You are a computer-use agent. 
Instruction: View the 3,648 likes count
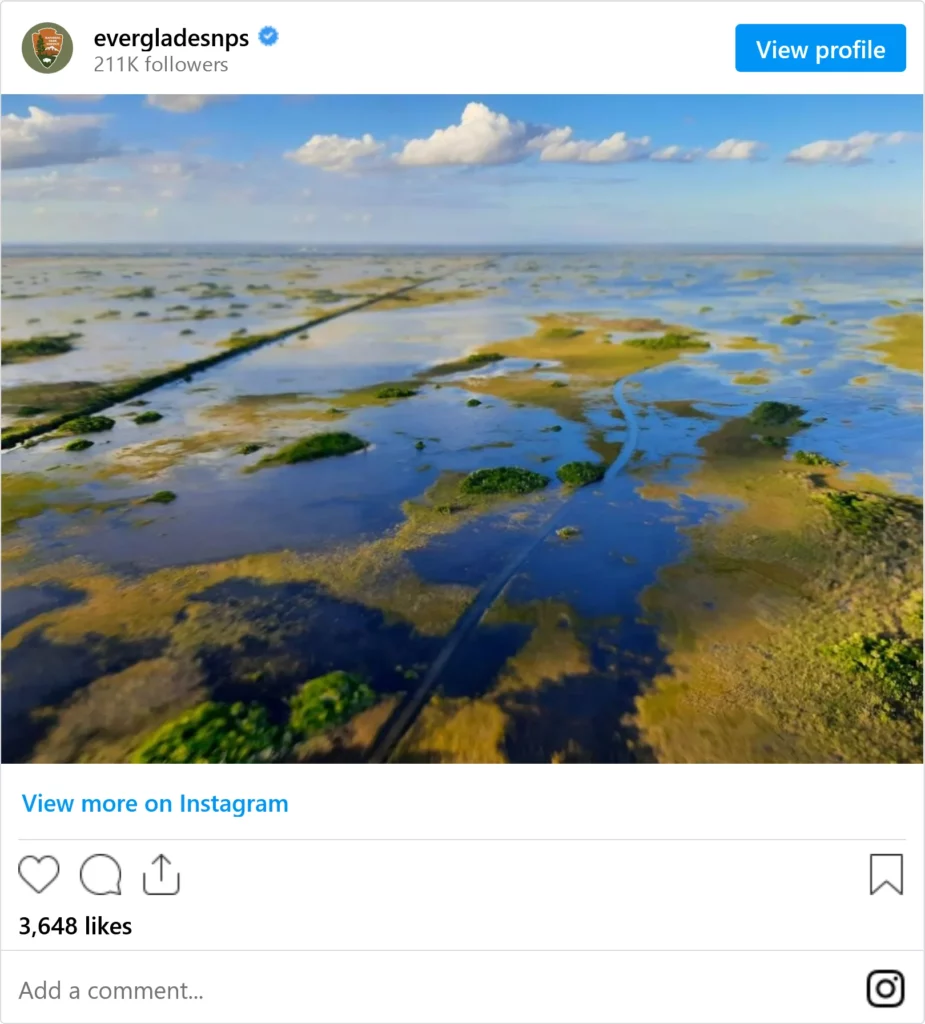pyautogui.click(x=75, y=926)
